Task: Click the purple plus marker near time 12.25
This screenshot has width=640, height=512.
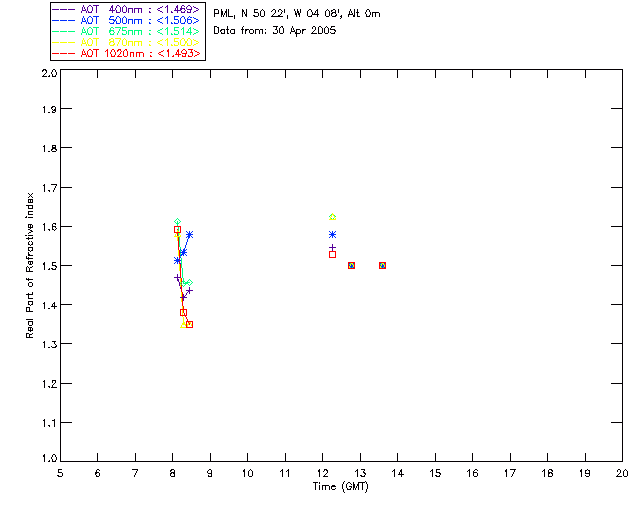Action: click(333, 247)
